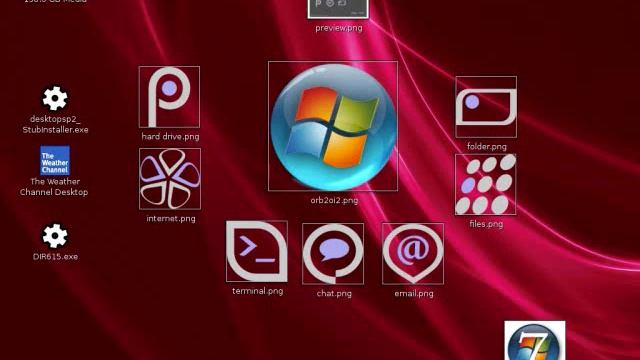Select the terminal.png icon

(x=257, y=251)
